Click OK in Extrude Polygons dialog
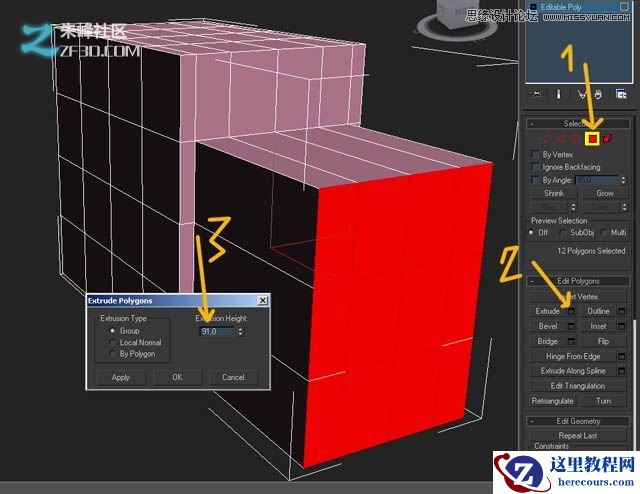 (178, 377)
